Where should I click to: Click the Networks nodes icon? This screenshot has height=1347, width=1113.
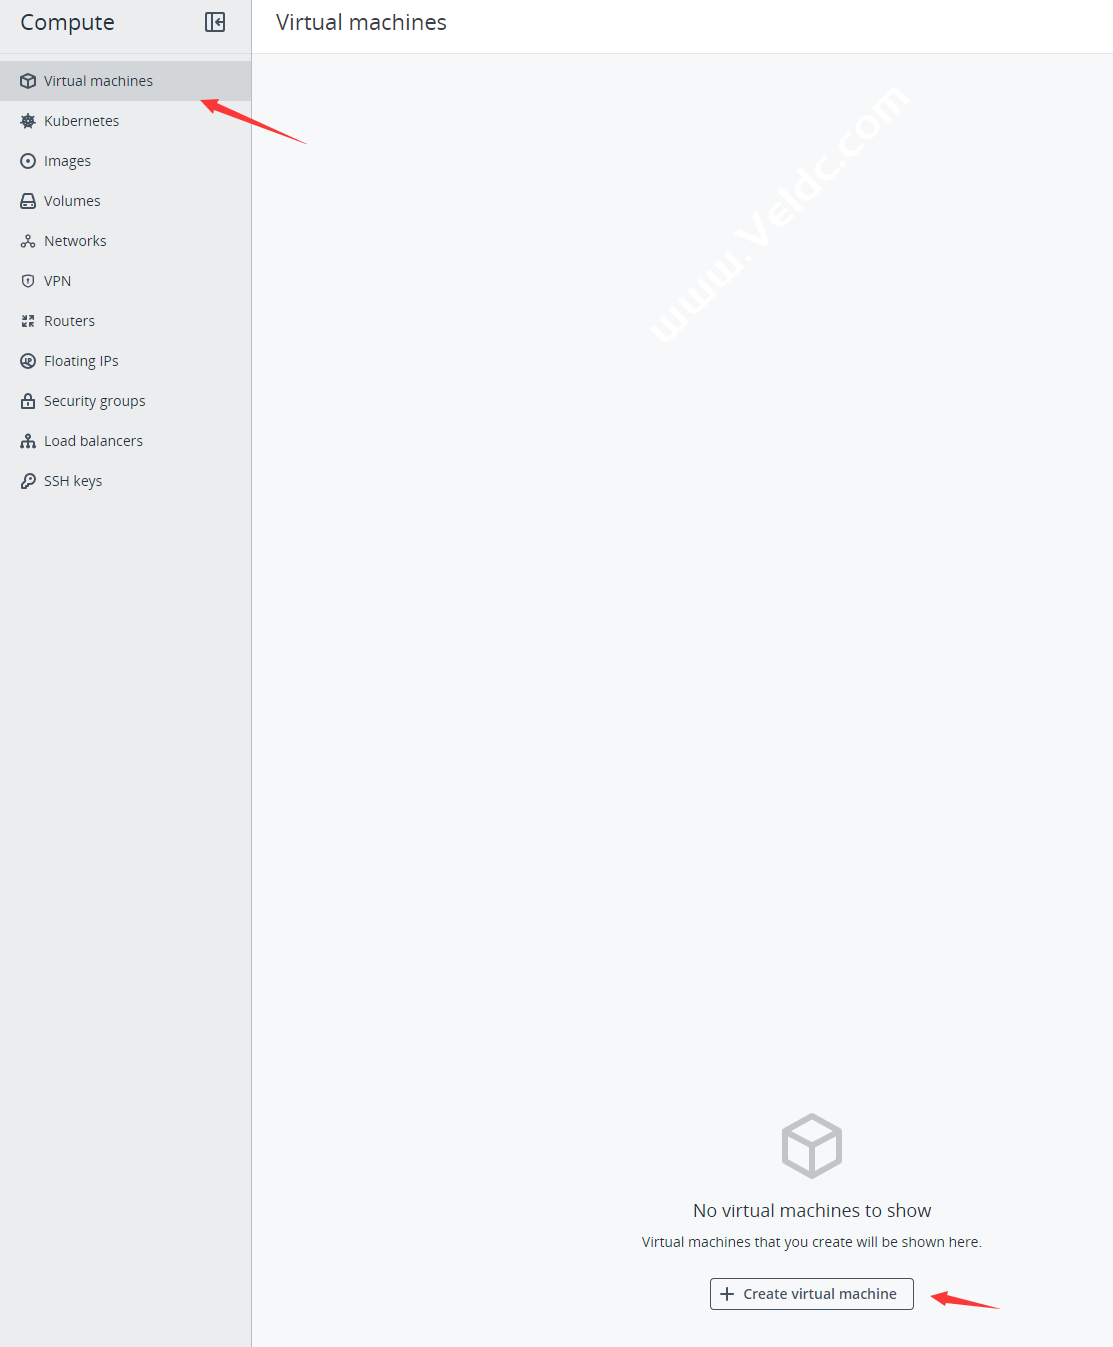(28, 241)
